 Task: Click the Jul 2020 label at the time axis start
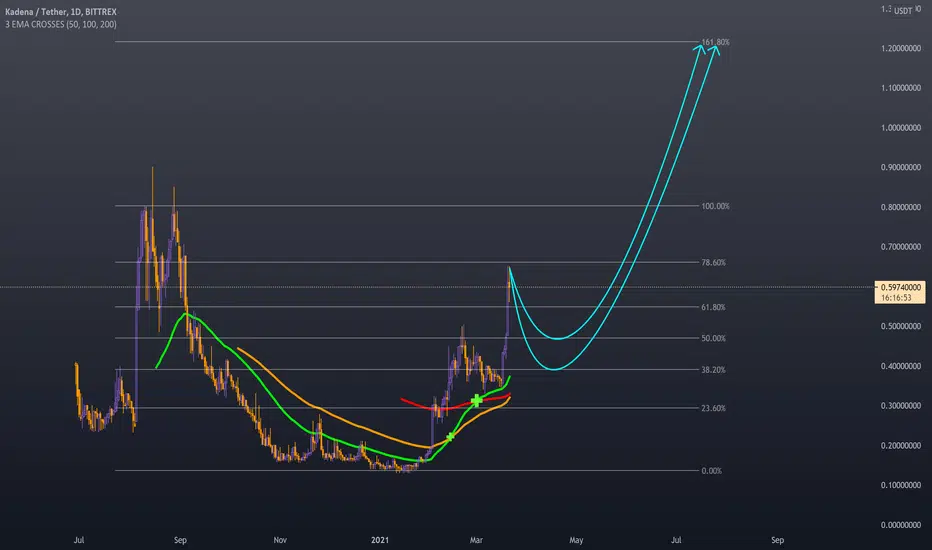click(x=79, y=540)
